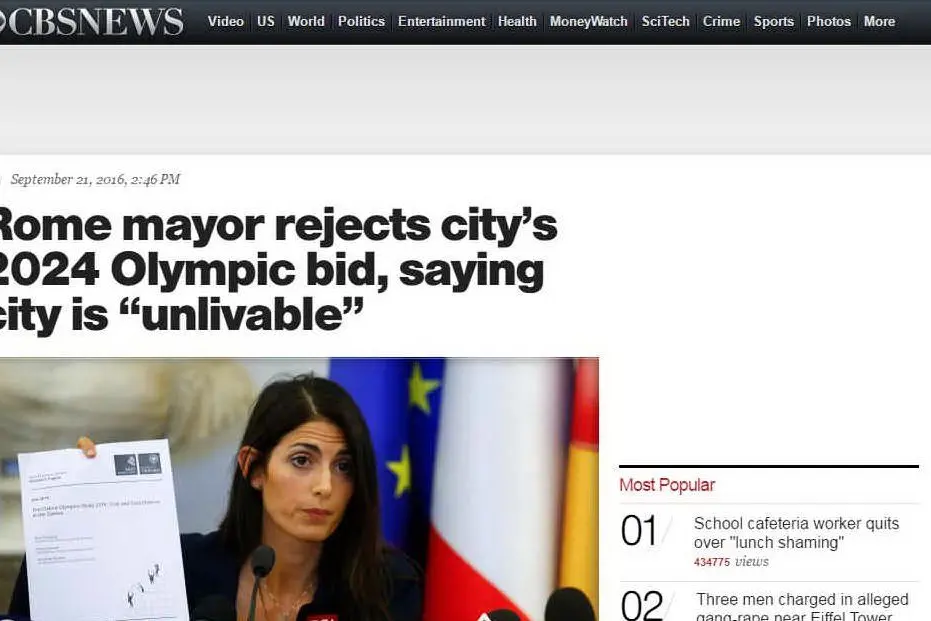Open MoneyWatch from the navigation bar

click(588, 21)
